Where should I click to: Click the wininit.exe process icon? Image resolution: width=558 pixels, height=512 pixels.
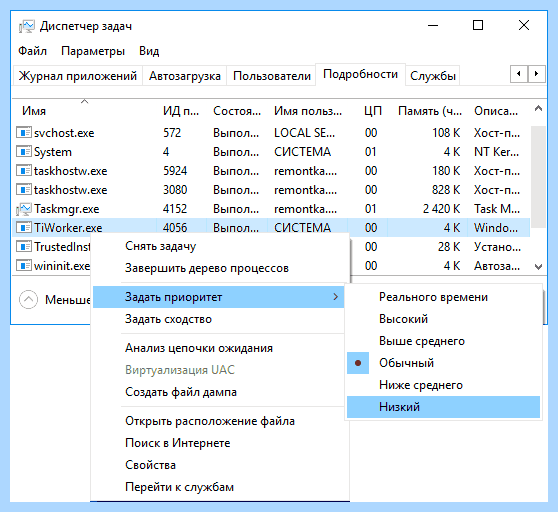click(x=23, y=266)
